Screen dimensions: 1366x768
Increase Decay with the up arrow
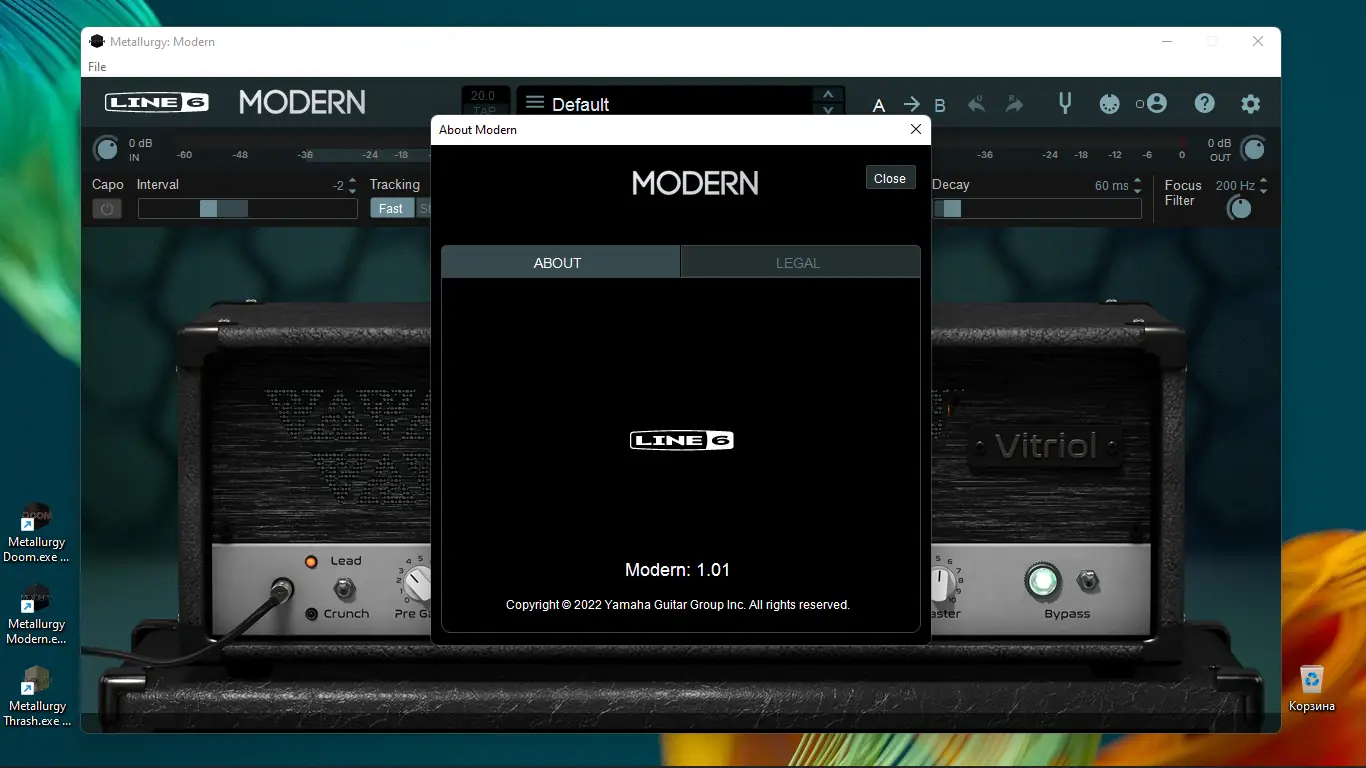tap(1137, 180)
